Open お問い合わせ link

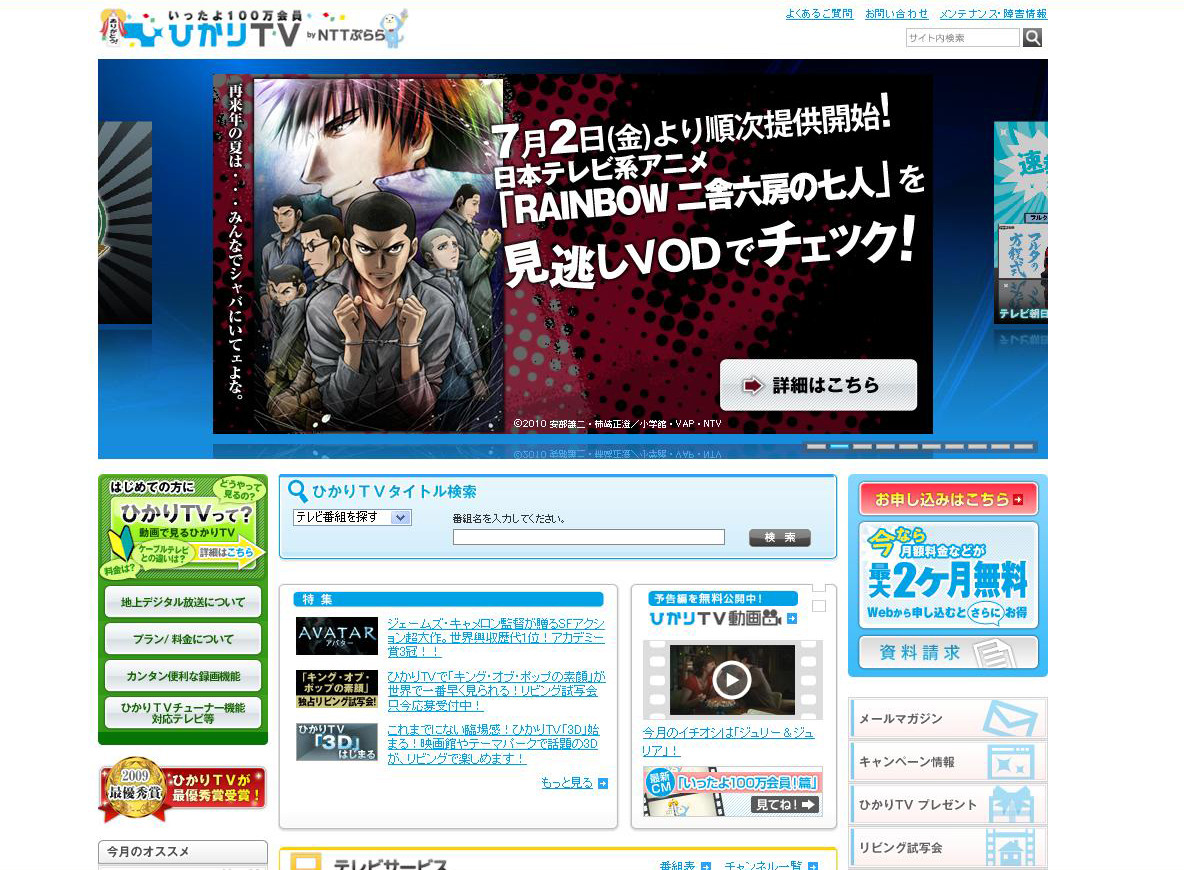(x=896, y=14)
